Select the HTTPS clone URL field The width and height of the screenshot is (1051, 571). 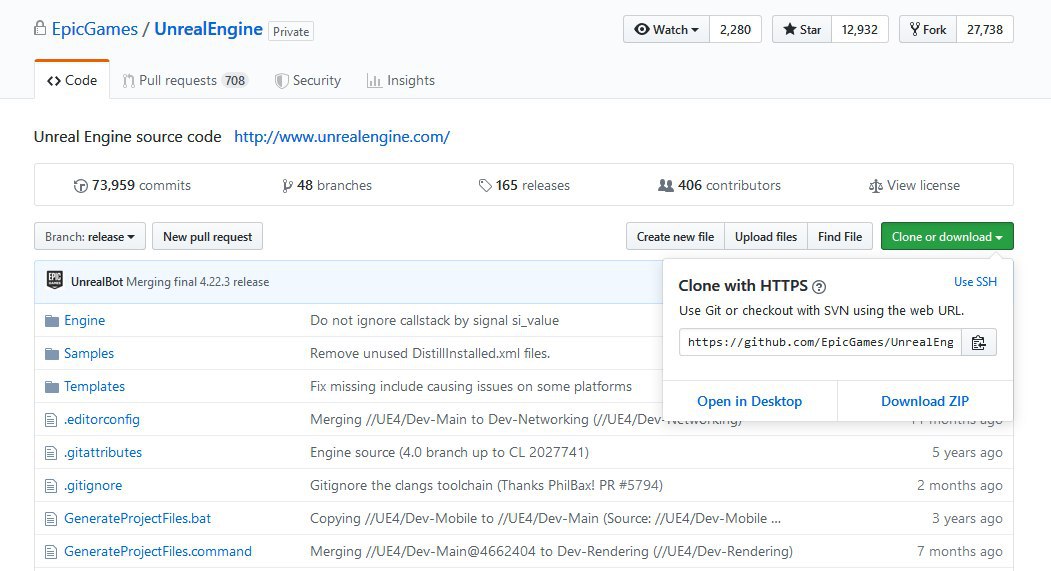(x=820, y=342)
